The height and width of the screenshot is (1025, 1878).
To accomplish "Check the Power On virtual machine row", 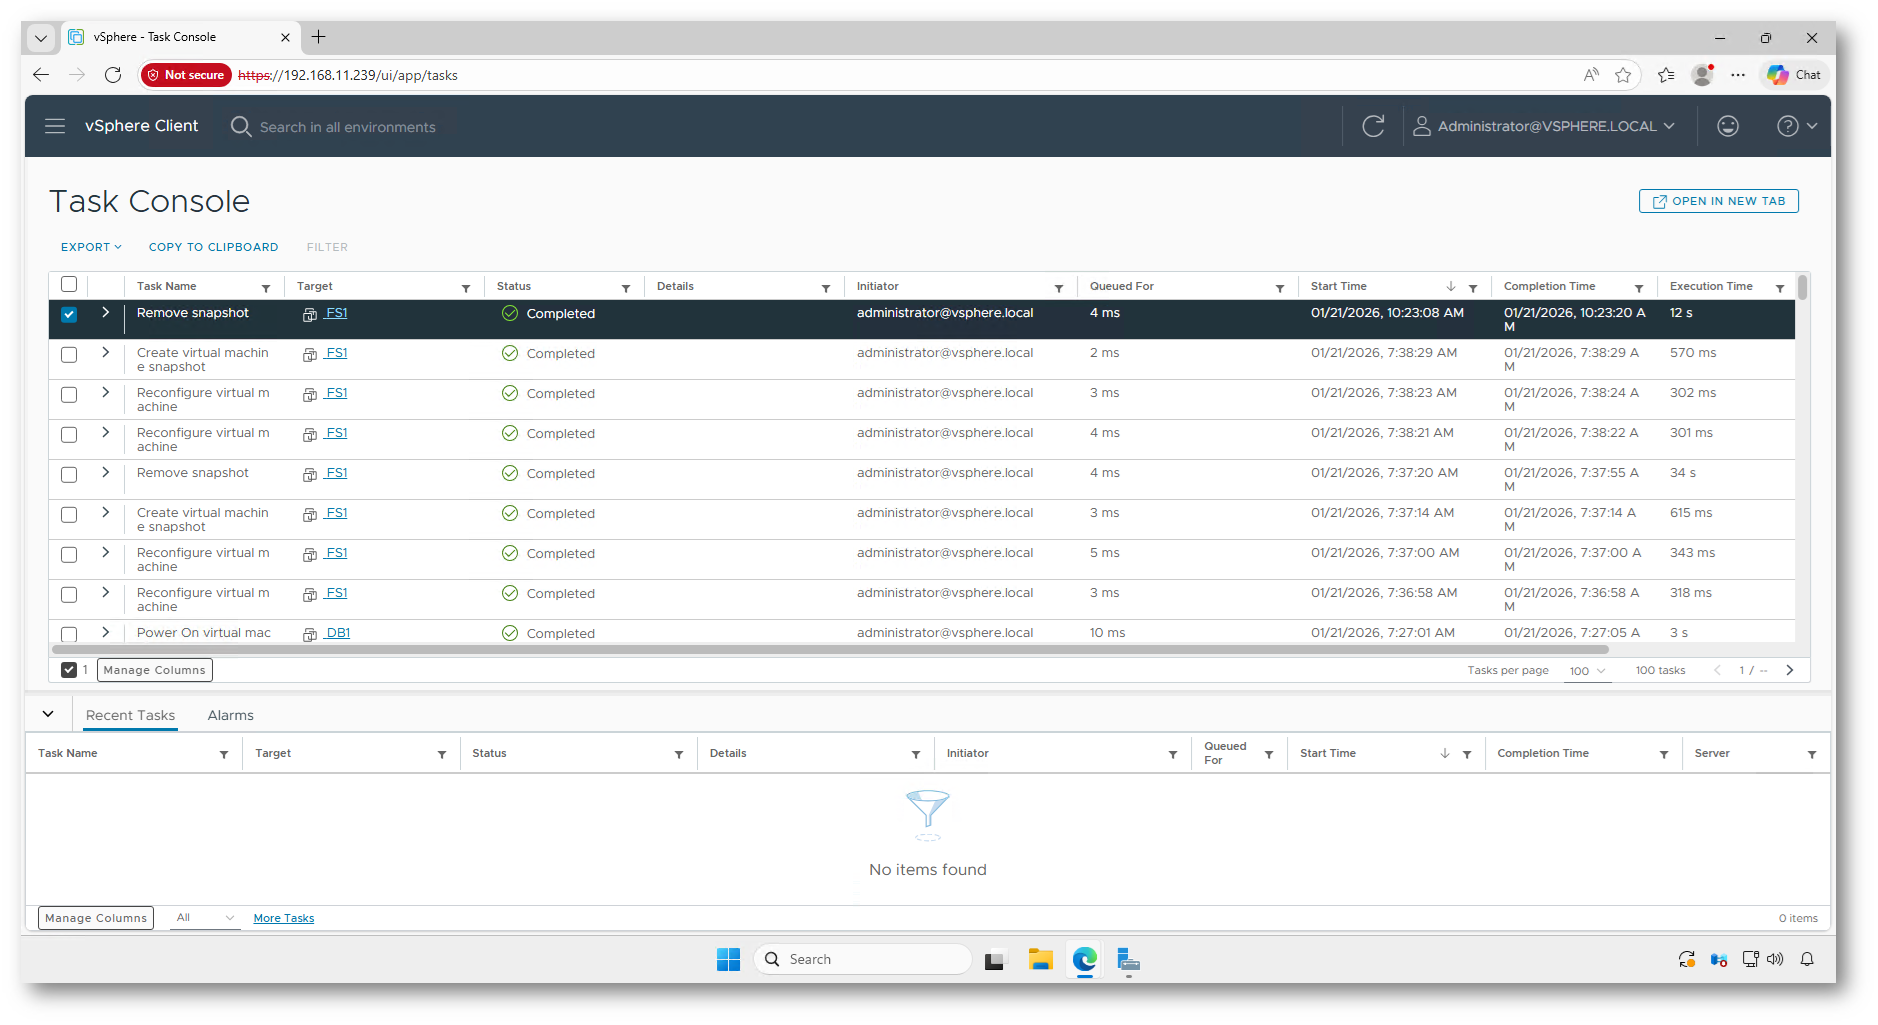I will tap(69, 634).
